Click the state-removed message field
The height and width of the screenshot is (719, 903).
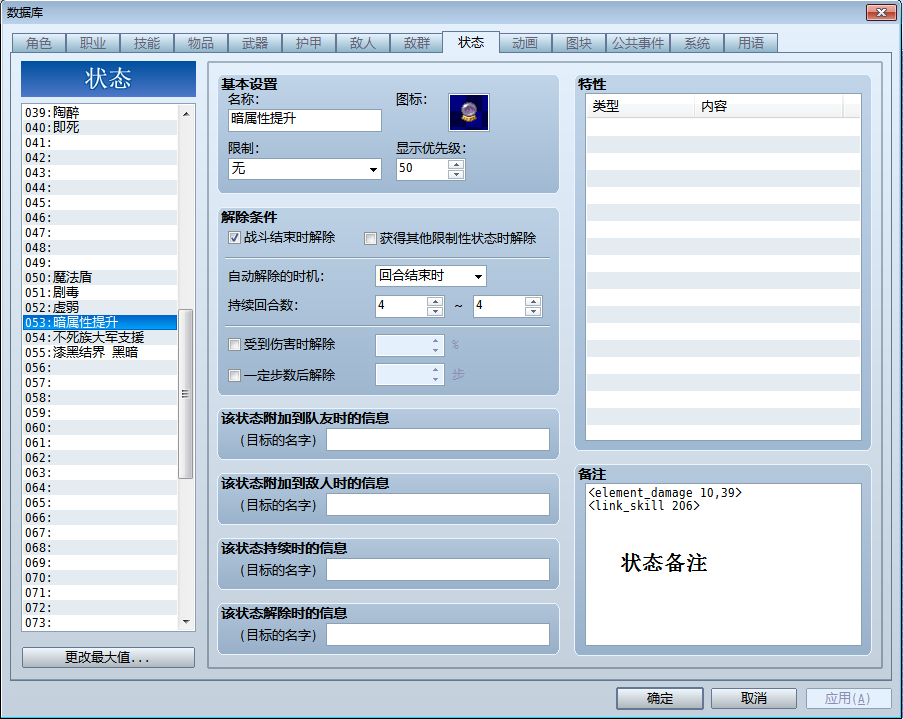[x=438, y=635]
